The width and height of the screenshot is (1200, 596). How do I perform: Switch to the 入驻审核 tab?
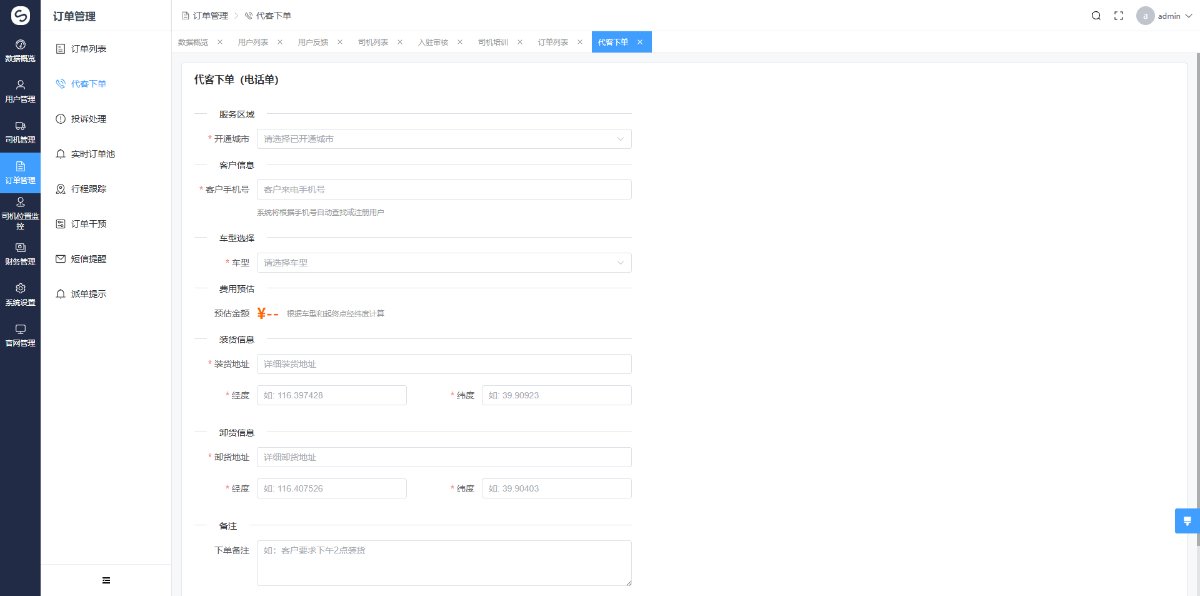(x=434, y=42)
